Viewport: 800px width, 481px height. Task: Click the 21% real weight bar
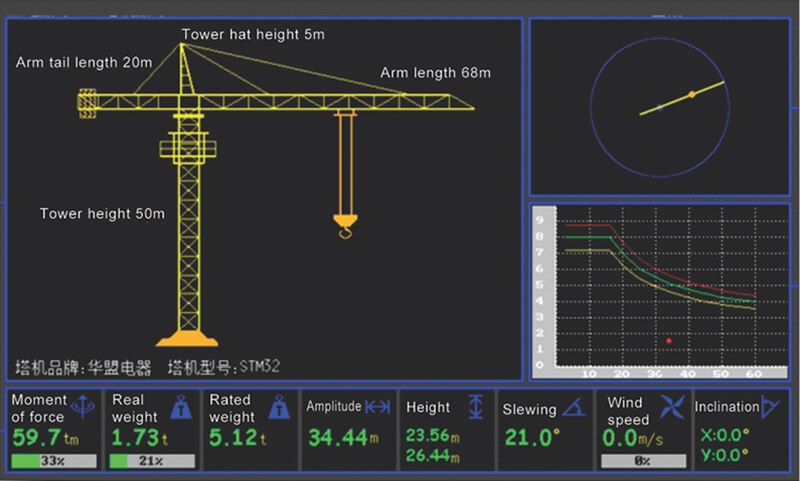coord(152,461)
